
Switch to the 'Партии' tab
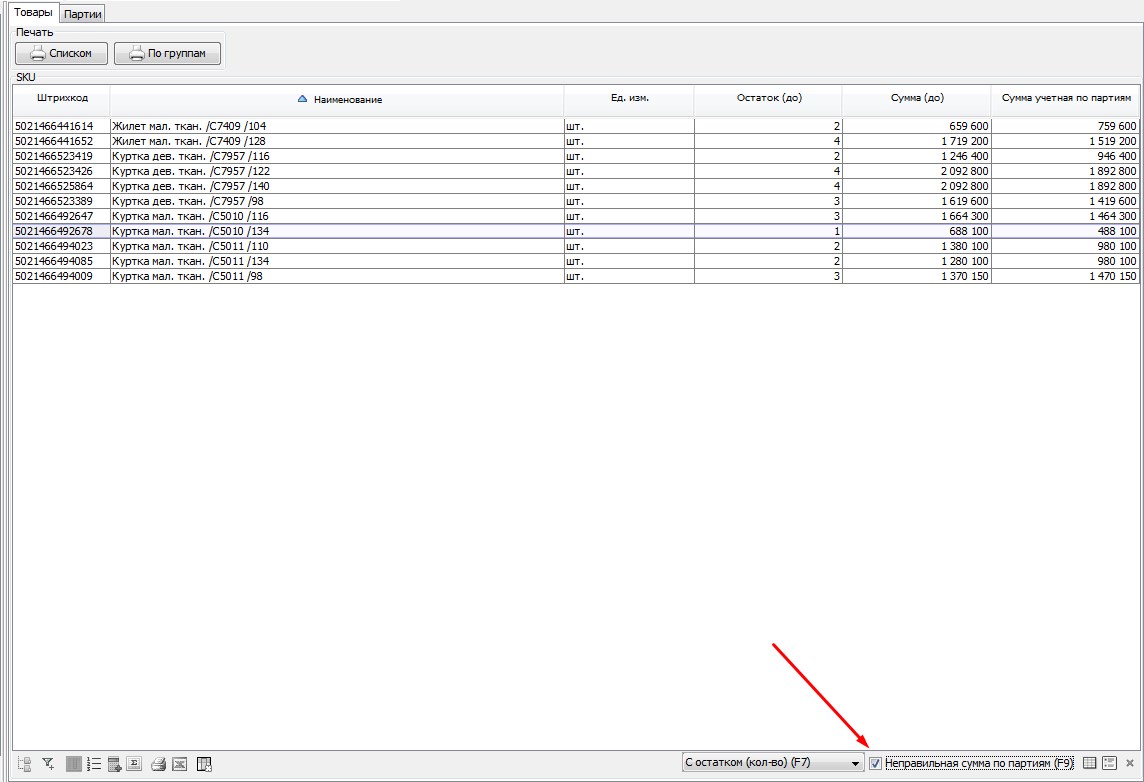[x=83, y=14]
